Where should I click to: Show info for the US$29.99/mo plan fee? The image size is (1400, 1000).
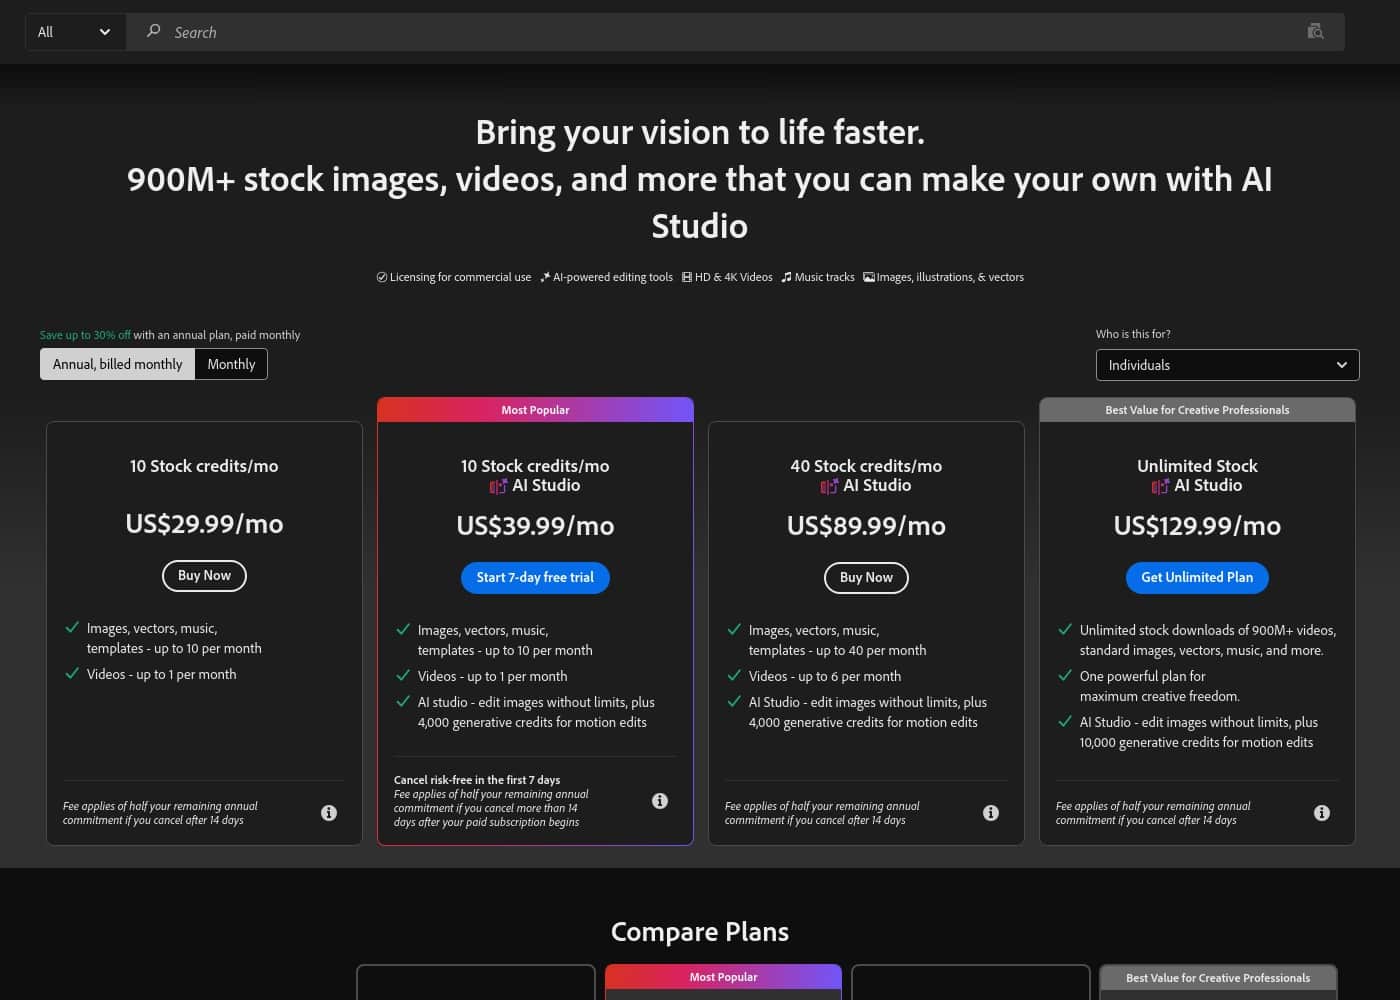coord(329,813)
